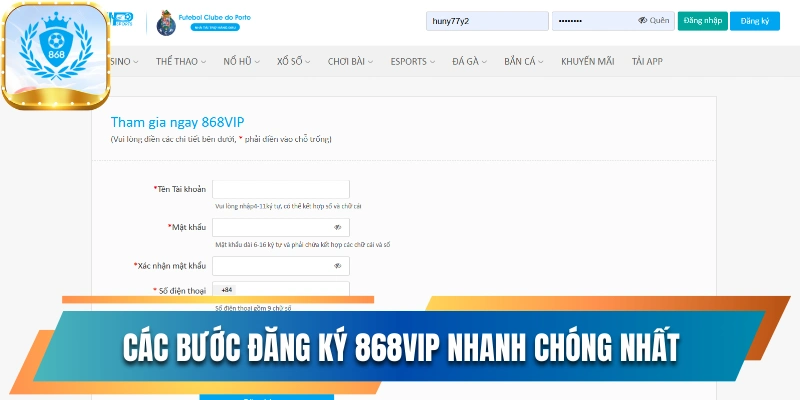This screenshot has width=800, height=400.
Task: Show password in Mật khẩu field
Action: pos(337,228)
